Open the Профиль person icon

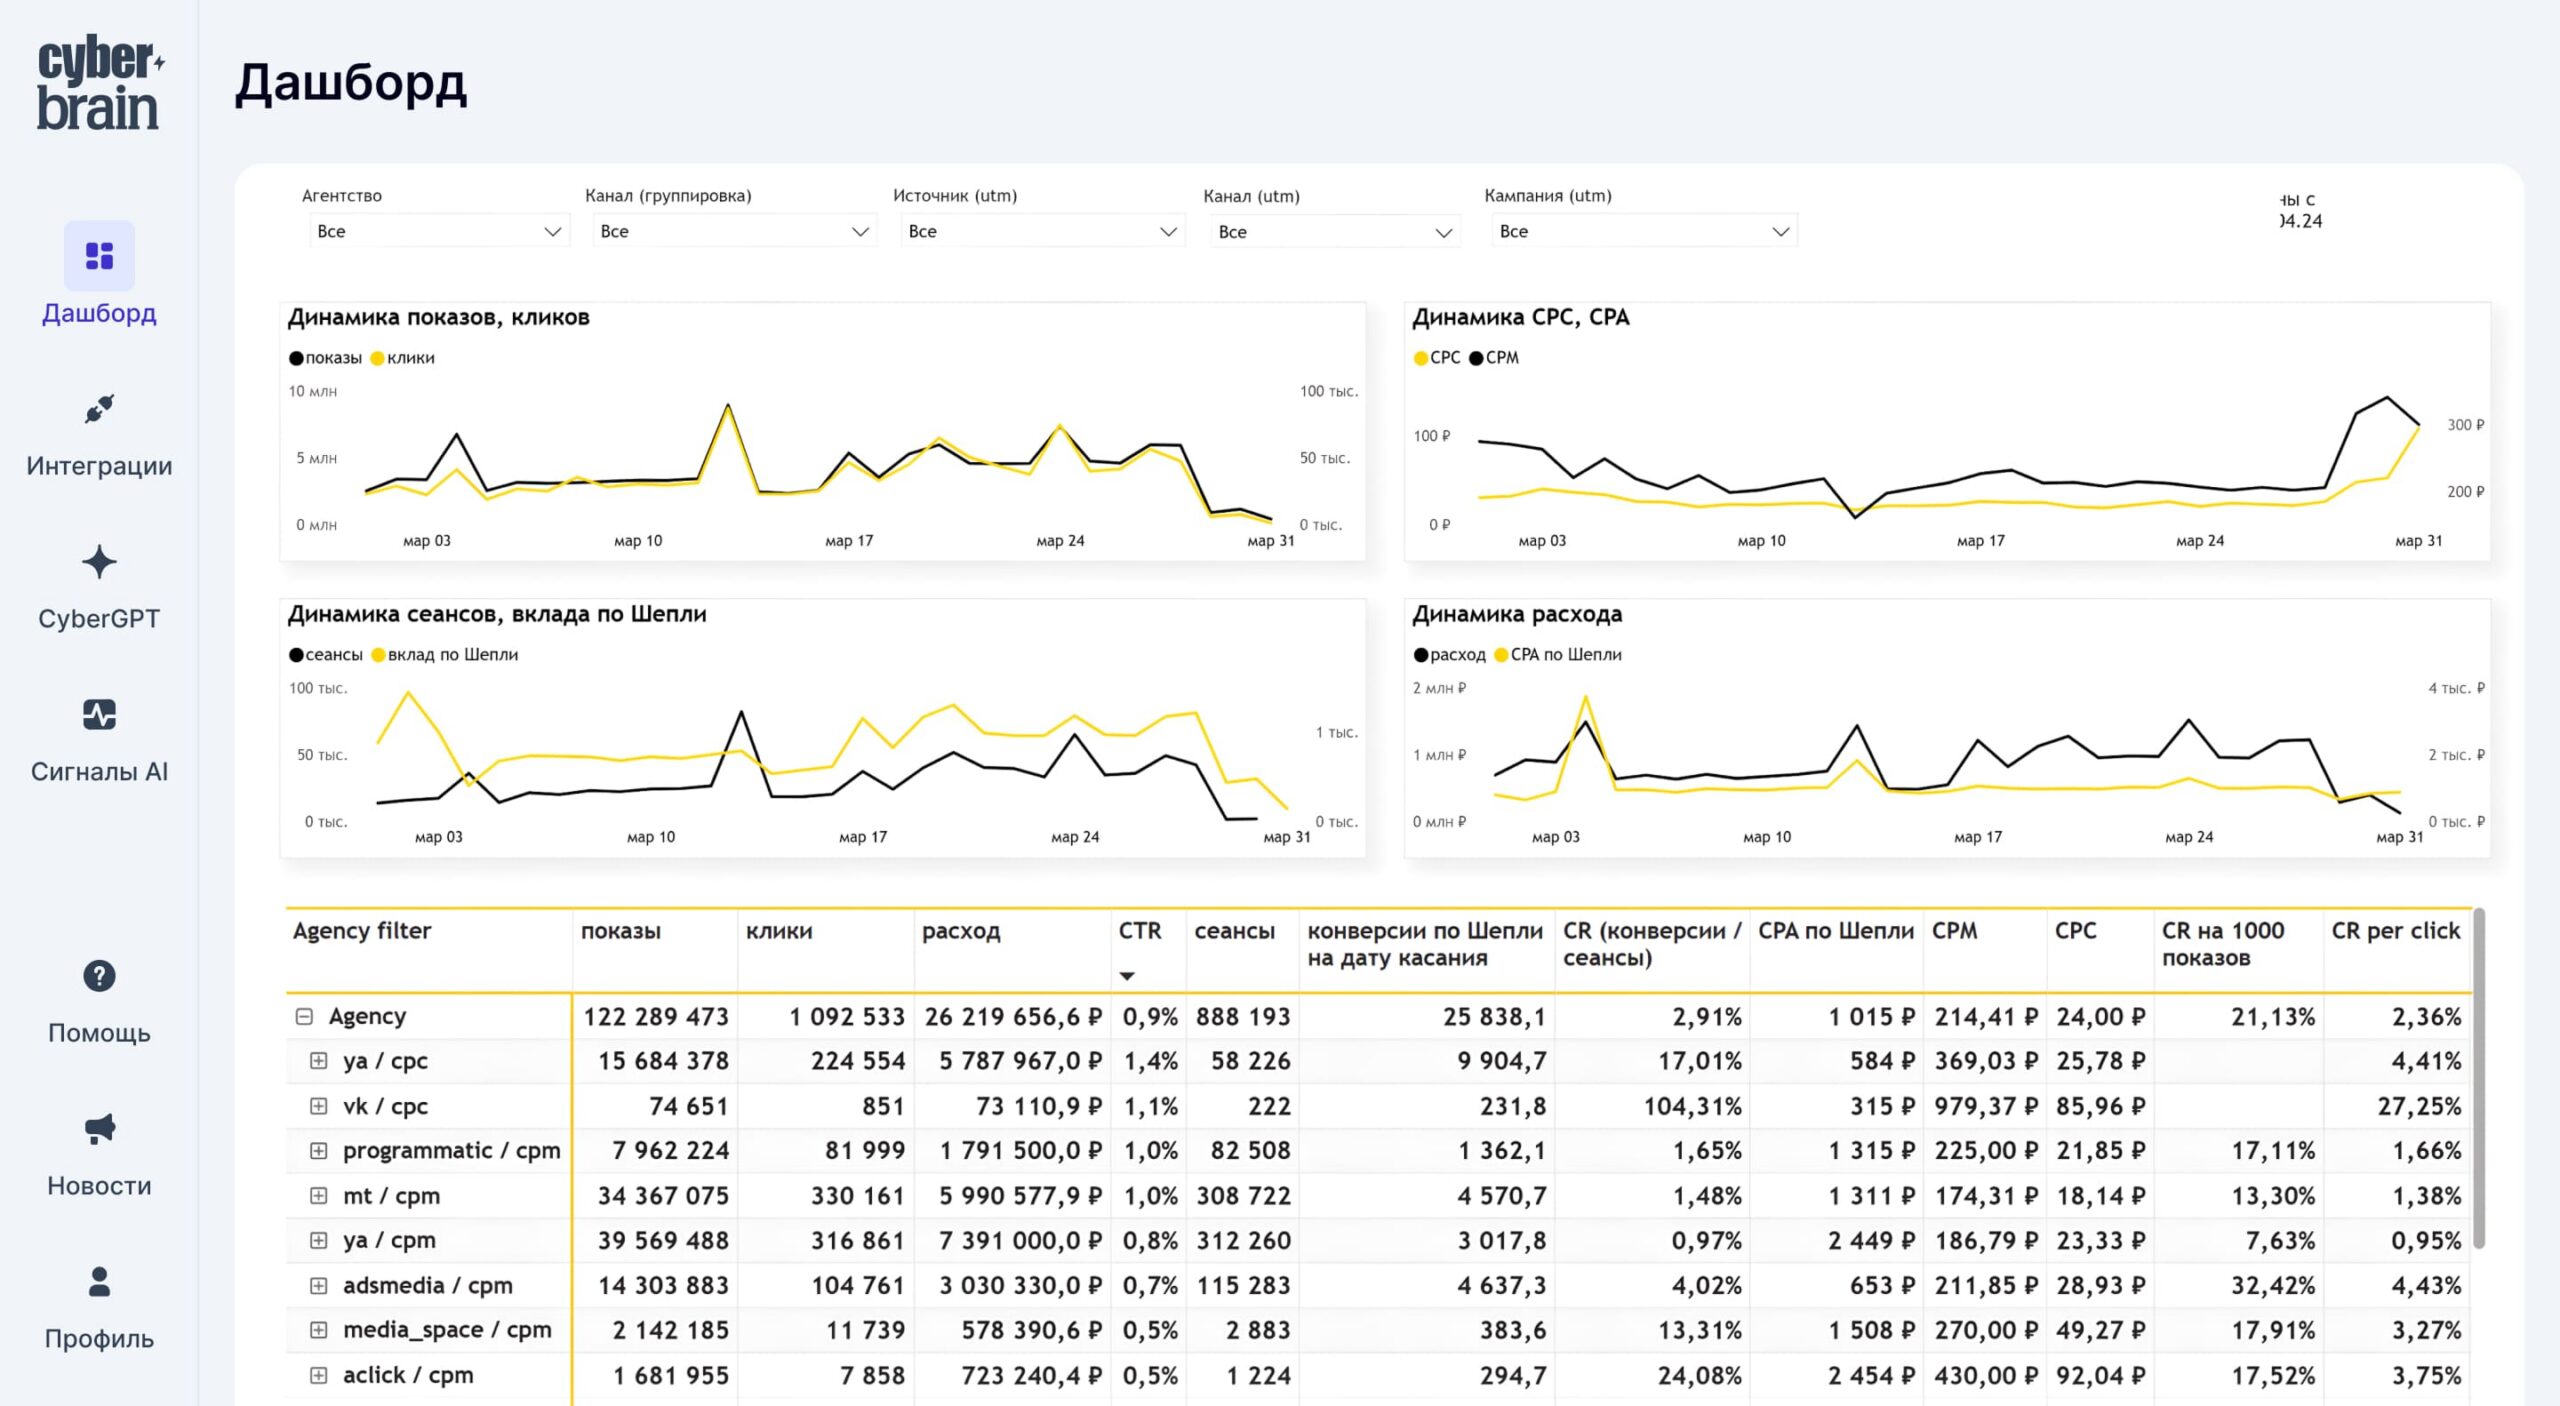pyautogui.click(x=99, y=1282)
